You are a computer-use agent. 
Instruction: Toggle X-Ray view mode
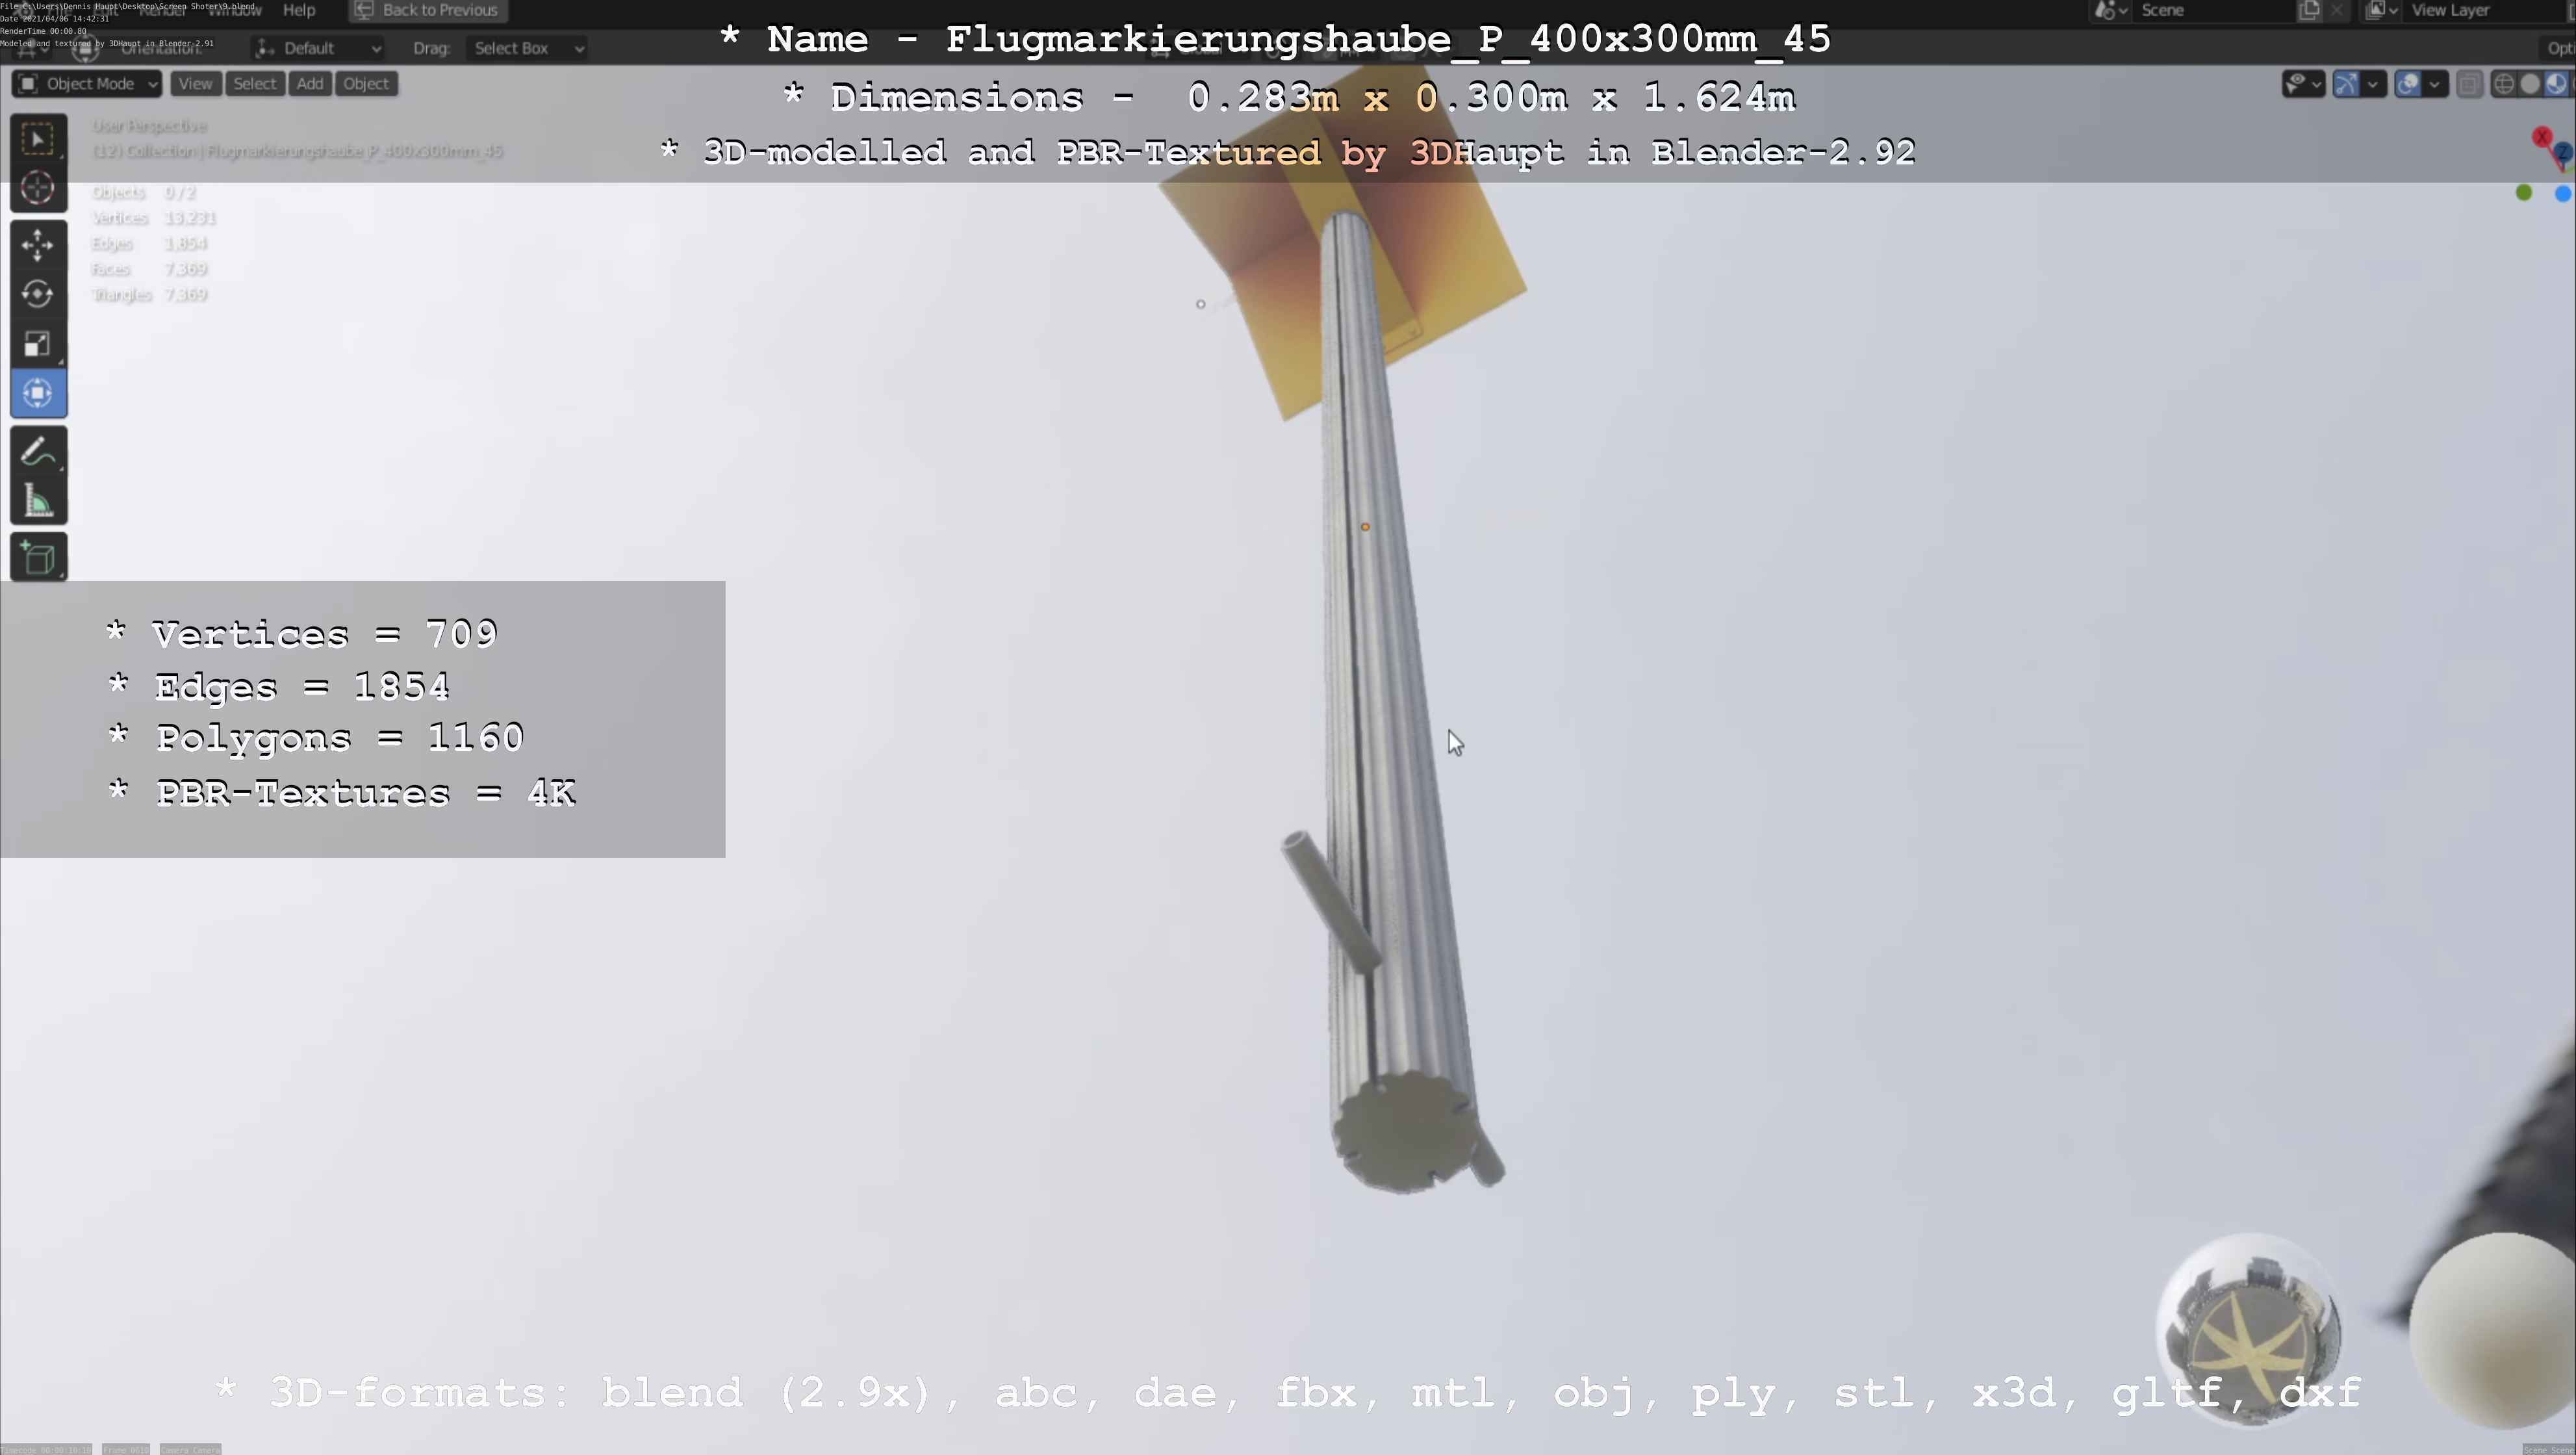click(x=2469, y=84)
